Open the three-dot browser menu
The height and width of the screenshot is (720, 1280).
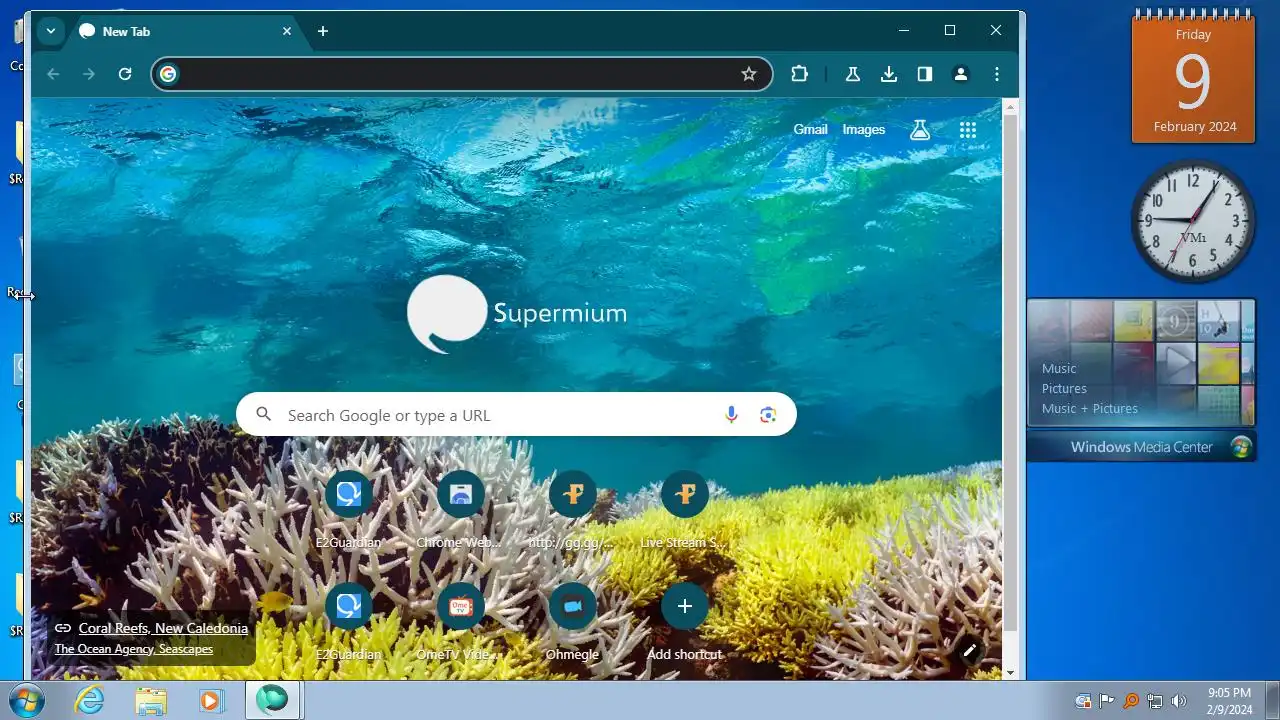997,74
